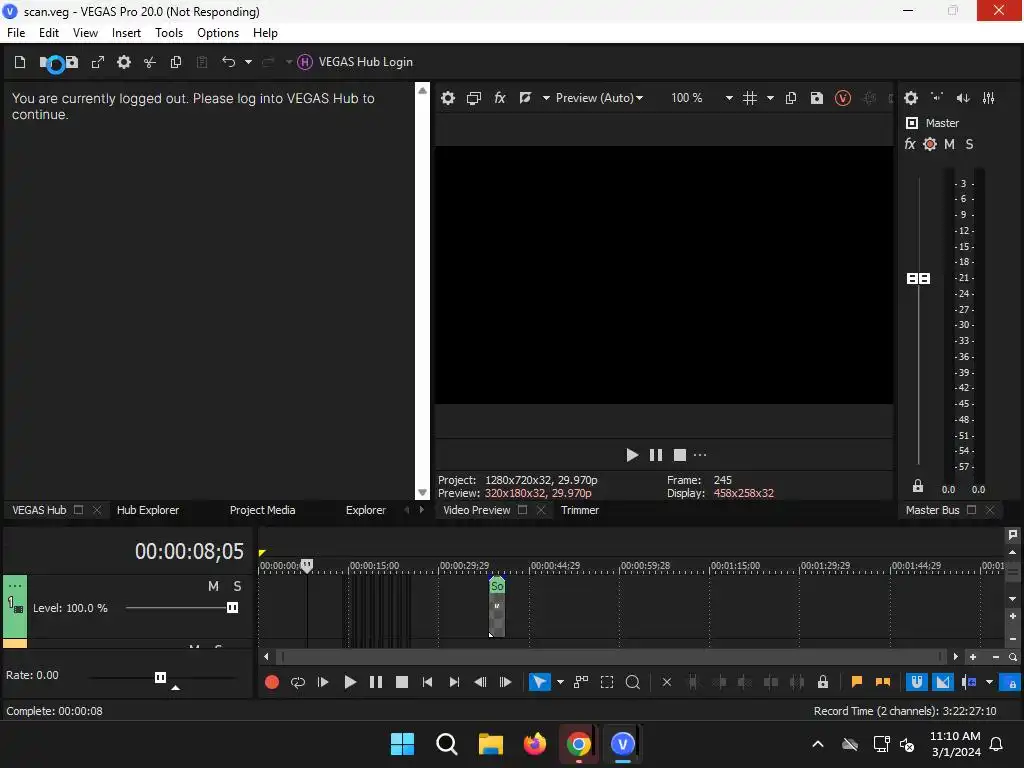This screenshot has height=768, width=1024.
Task: Open Video Output FX icon in preview
Action: point(500,98)
